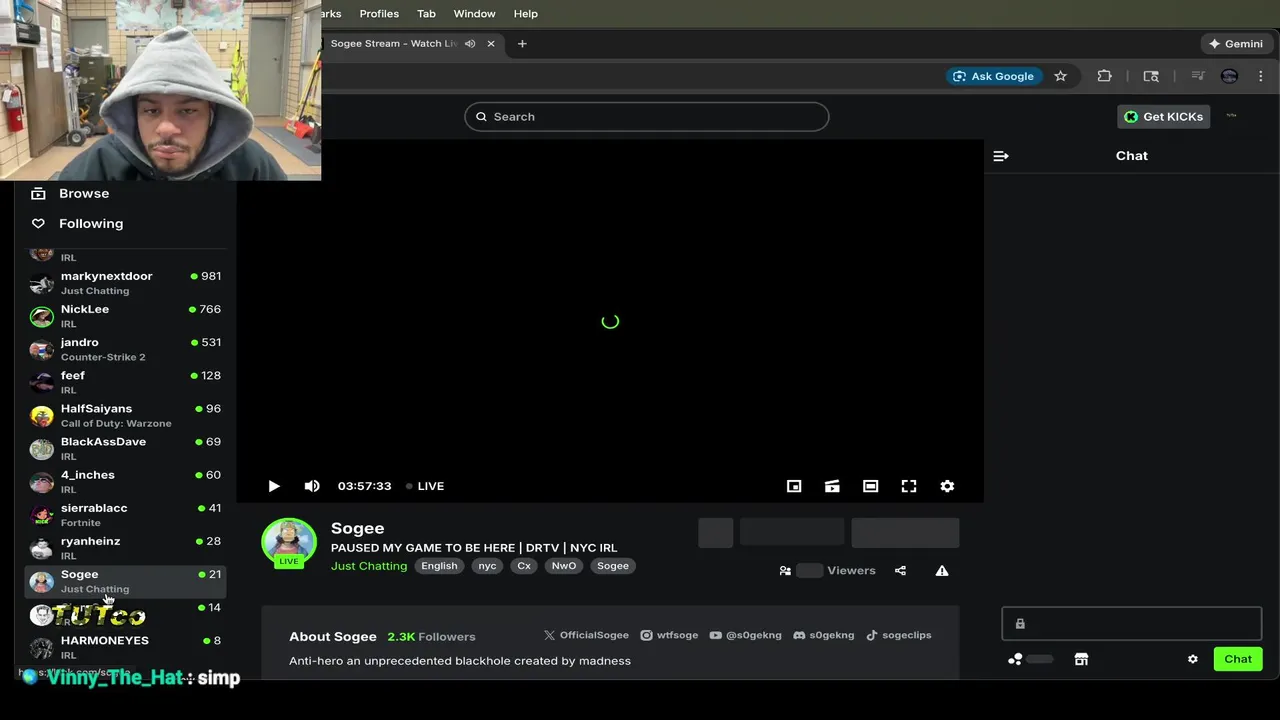
Task: Open the Tab menu
Action: click(x=426, y=14)
